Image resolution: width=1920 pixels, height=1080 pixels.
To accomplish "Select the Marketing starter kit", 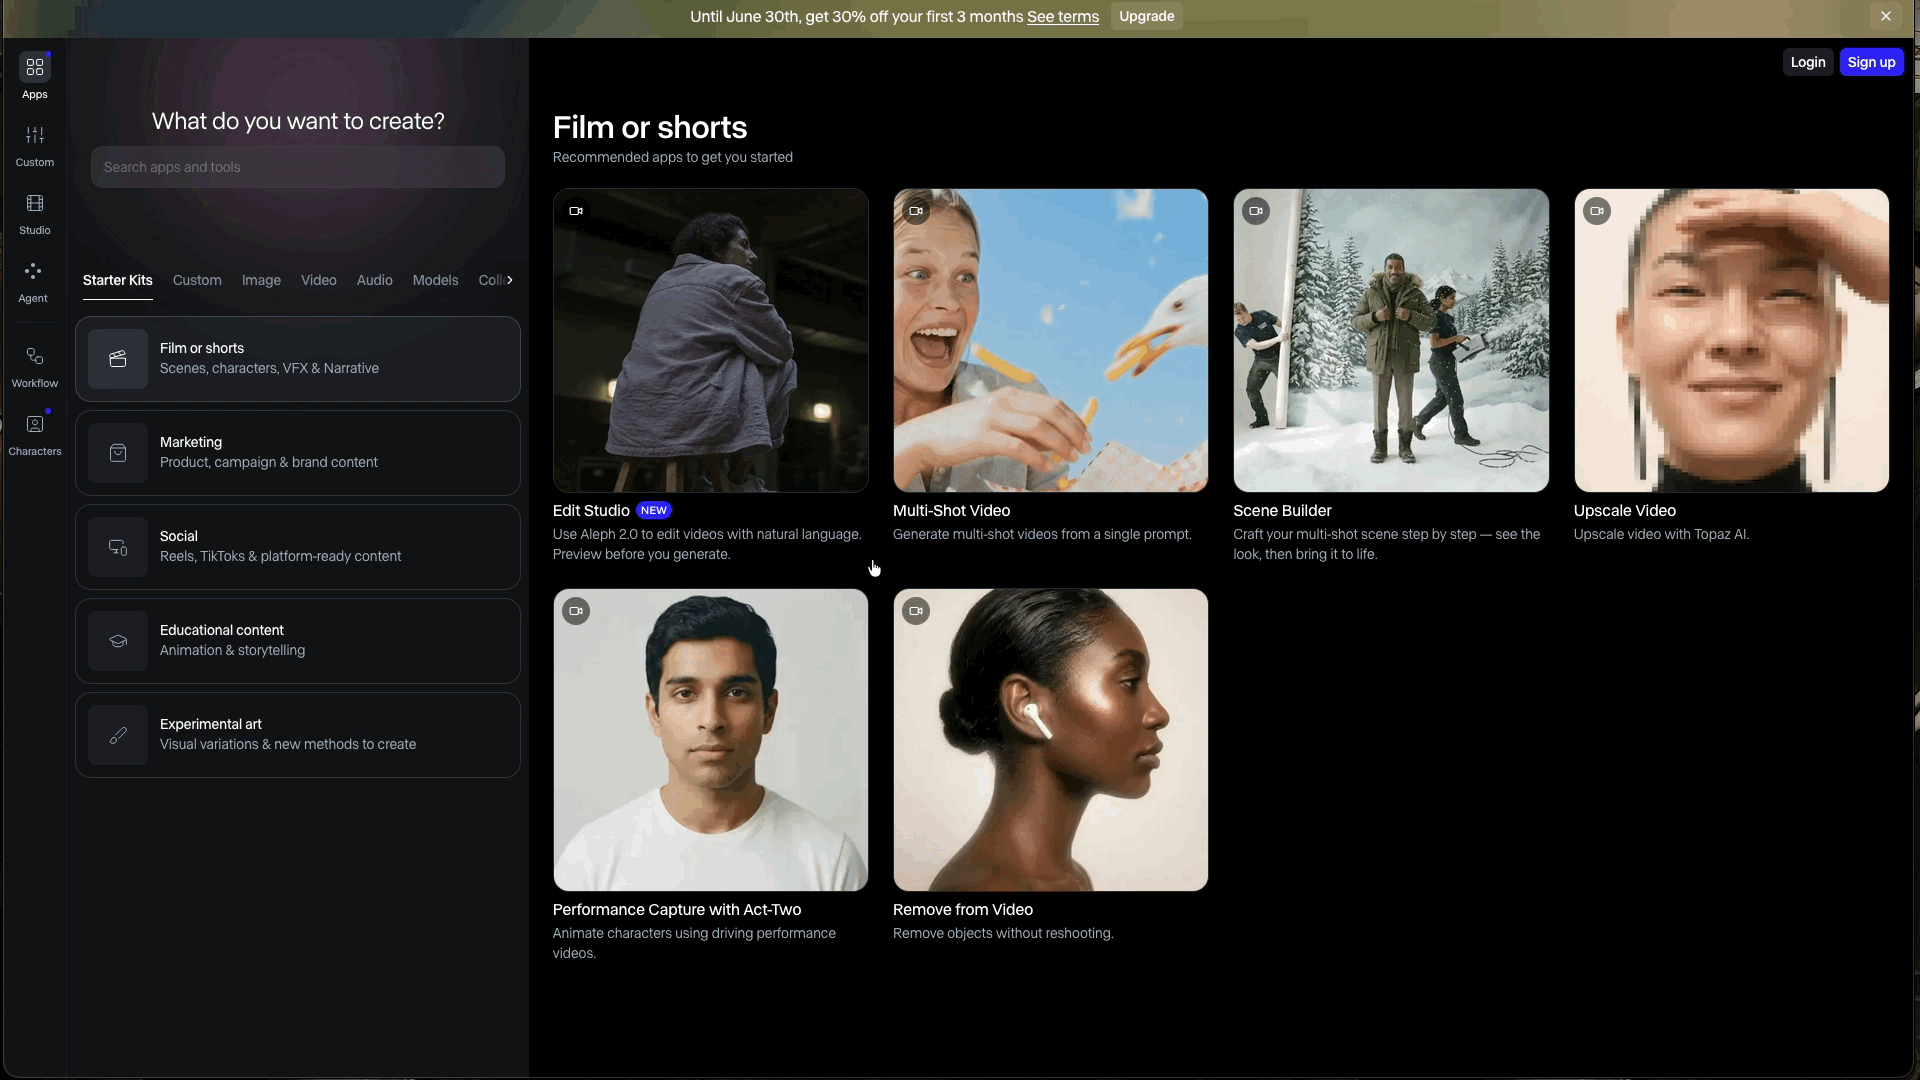I will click(298, 453).
